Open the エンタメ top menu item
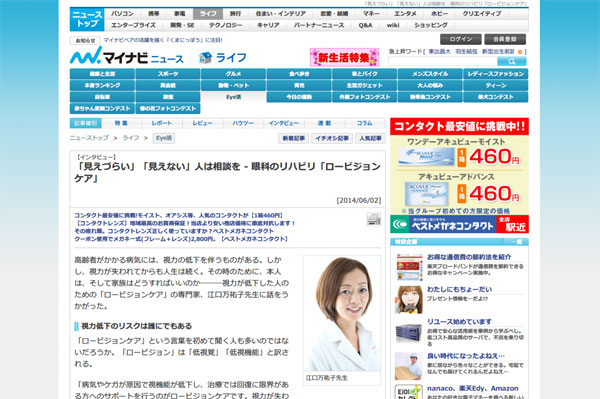 [x=405, y=14]
